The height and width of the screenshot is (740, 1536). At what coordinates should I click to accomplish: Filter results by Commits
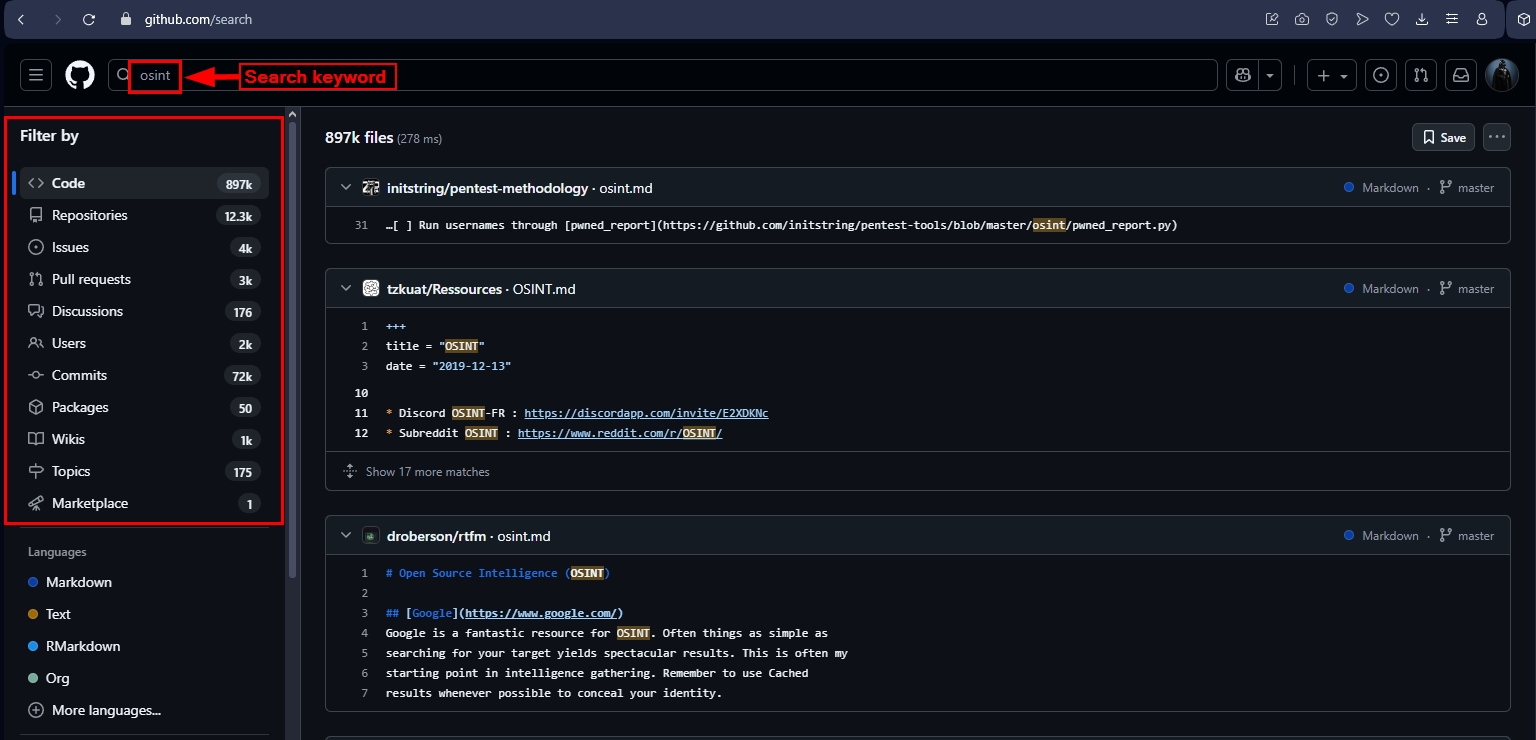click(79, 375)
